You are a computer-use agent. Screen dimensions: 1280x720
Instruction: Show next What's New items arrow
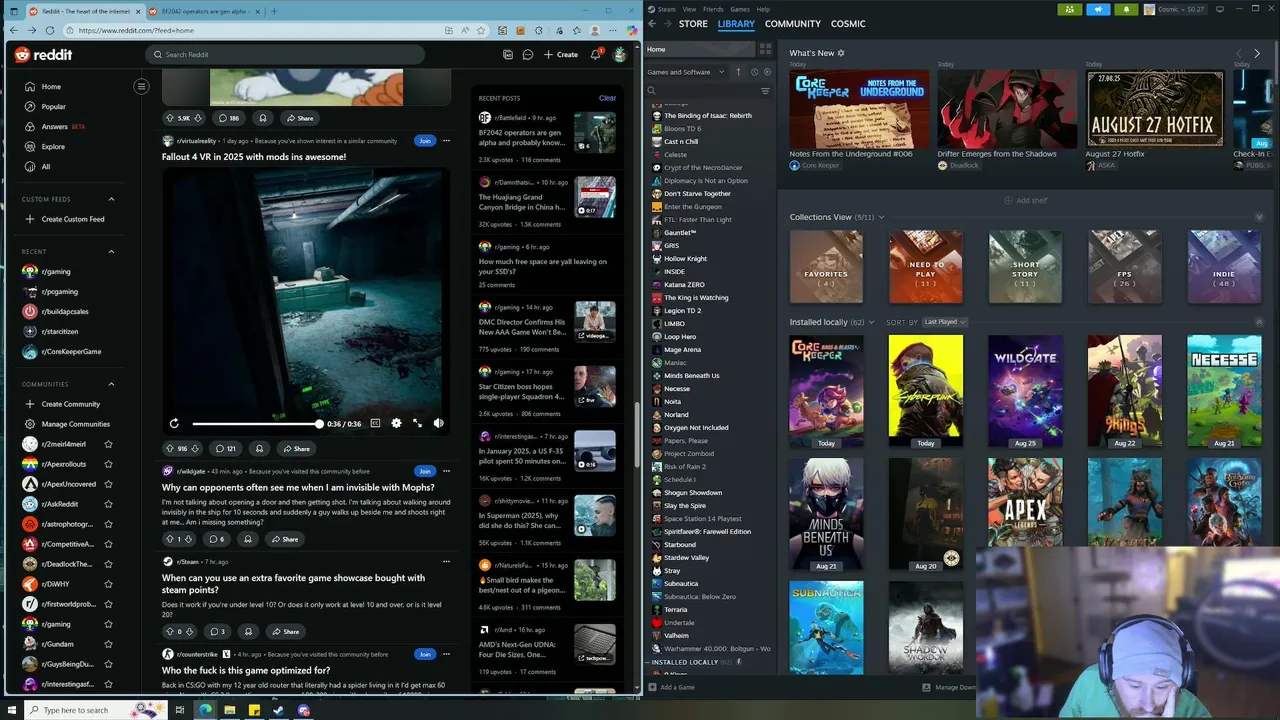click(x=1257, y=53)
